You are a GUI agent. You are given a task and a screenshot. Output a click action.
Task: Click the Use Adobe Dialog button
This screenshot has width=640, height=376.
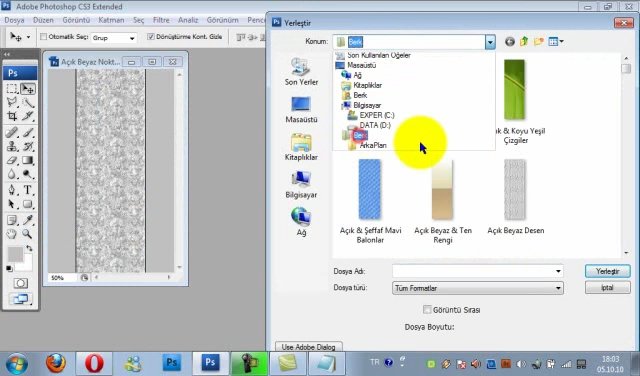pyautogui.click(x=309, y=347)
